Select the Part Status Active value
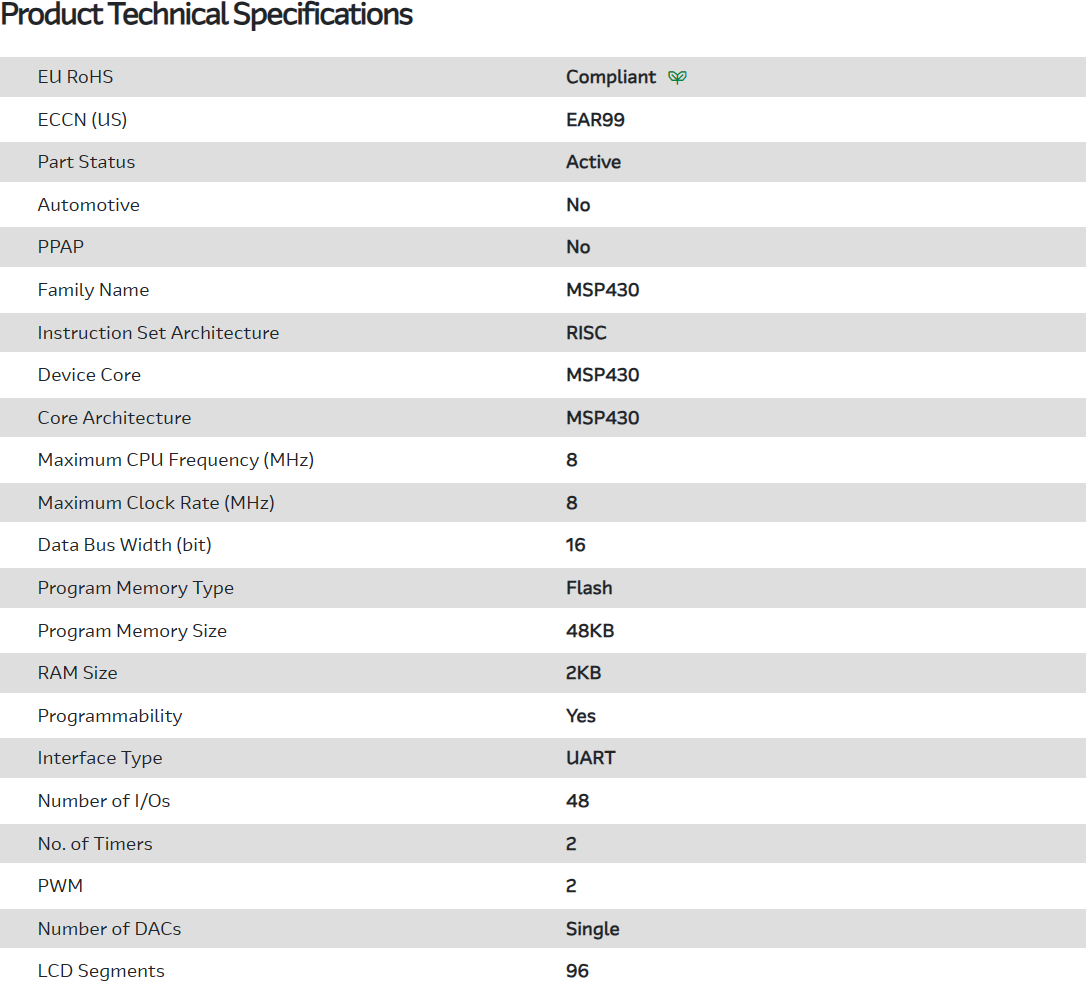1086x987 pixels. coord(593,162)
